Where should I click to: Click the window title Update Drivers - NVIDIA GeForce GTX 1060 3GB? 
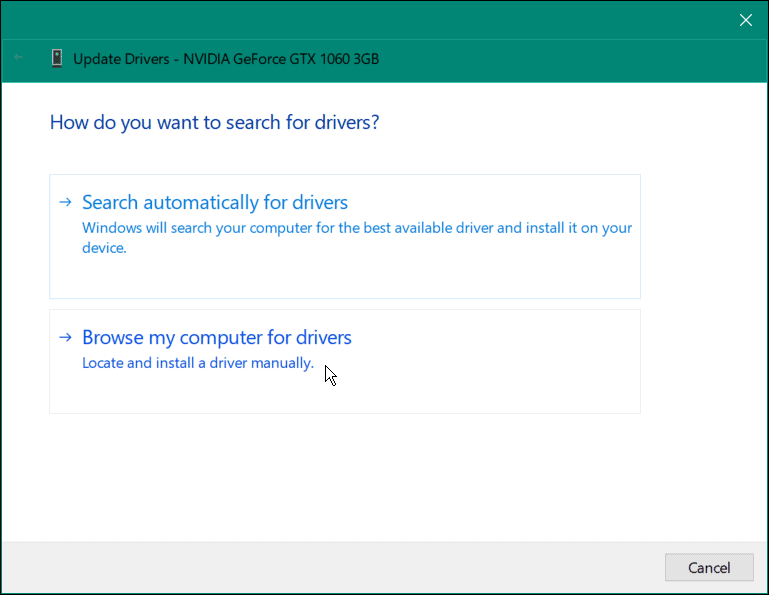[226, 59]
